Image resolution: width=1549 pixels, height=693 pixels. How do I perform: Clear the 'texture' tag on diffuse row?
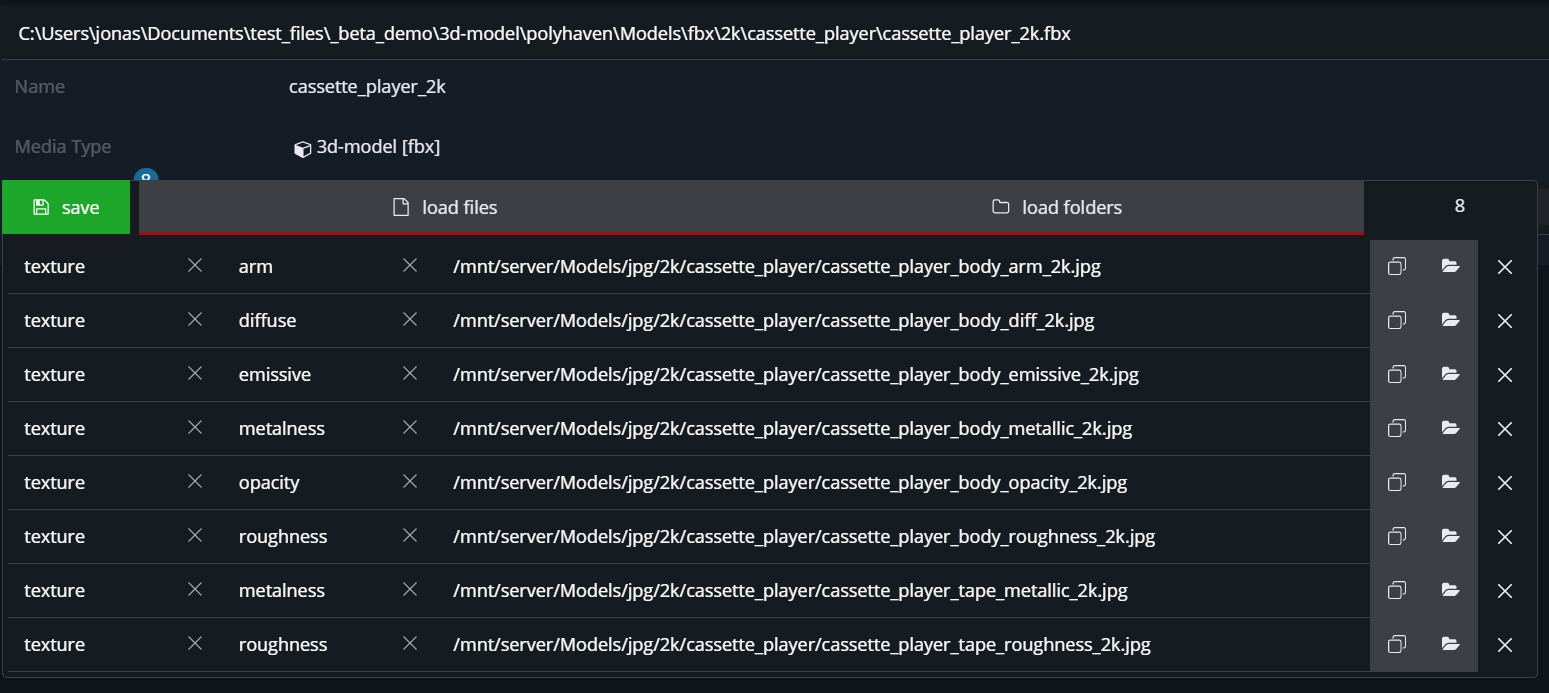(x=195, y=320)
